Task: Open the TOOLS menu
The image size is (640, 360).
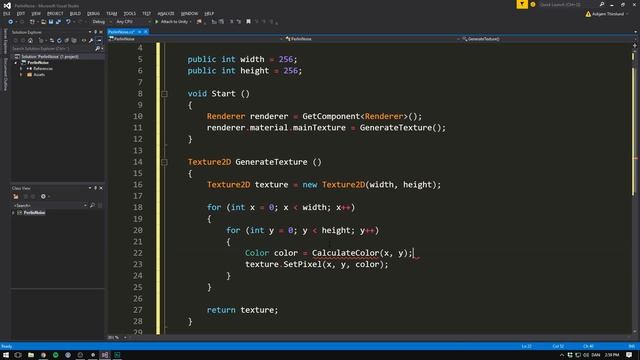Action: coord(129,13)
